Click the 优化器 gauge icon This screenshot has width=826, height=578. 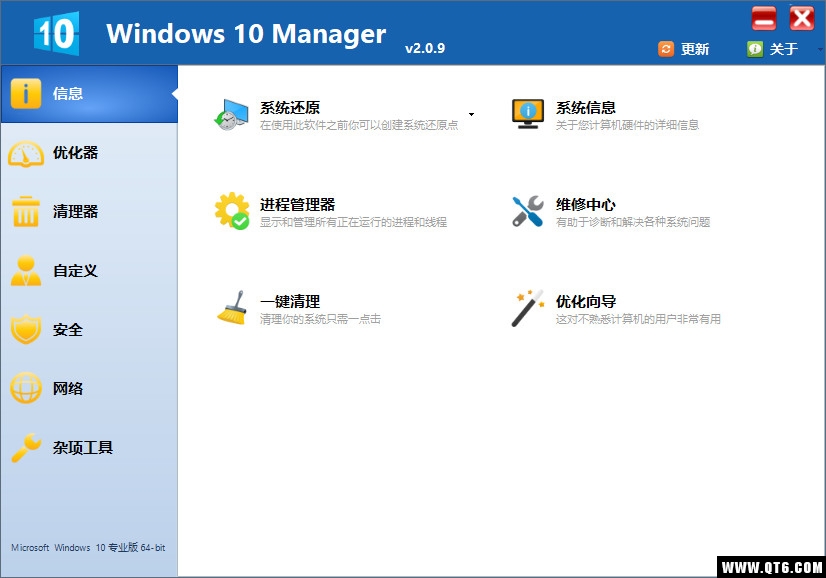click(25, 153)
